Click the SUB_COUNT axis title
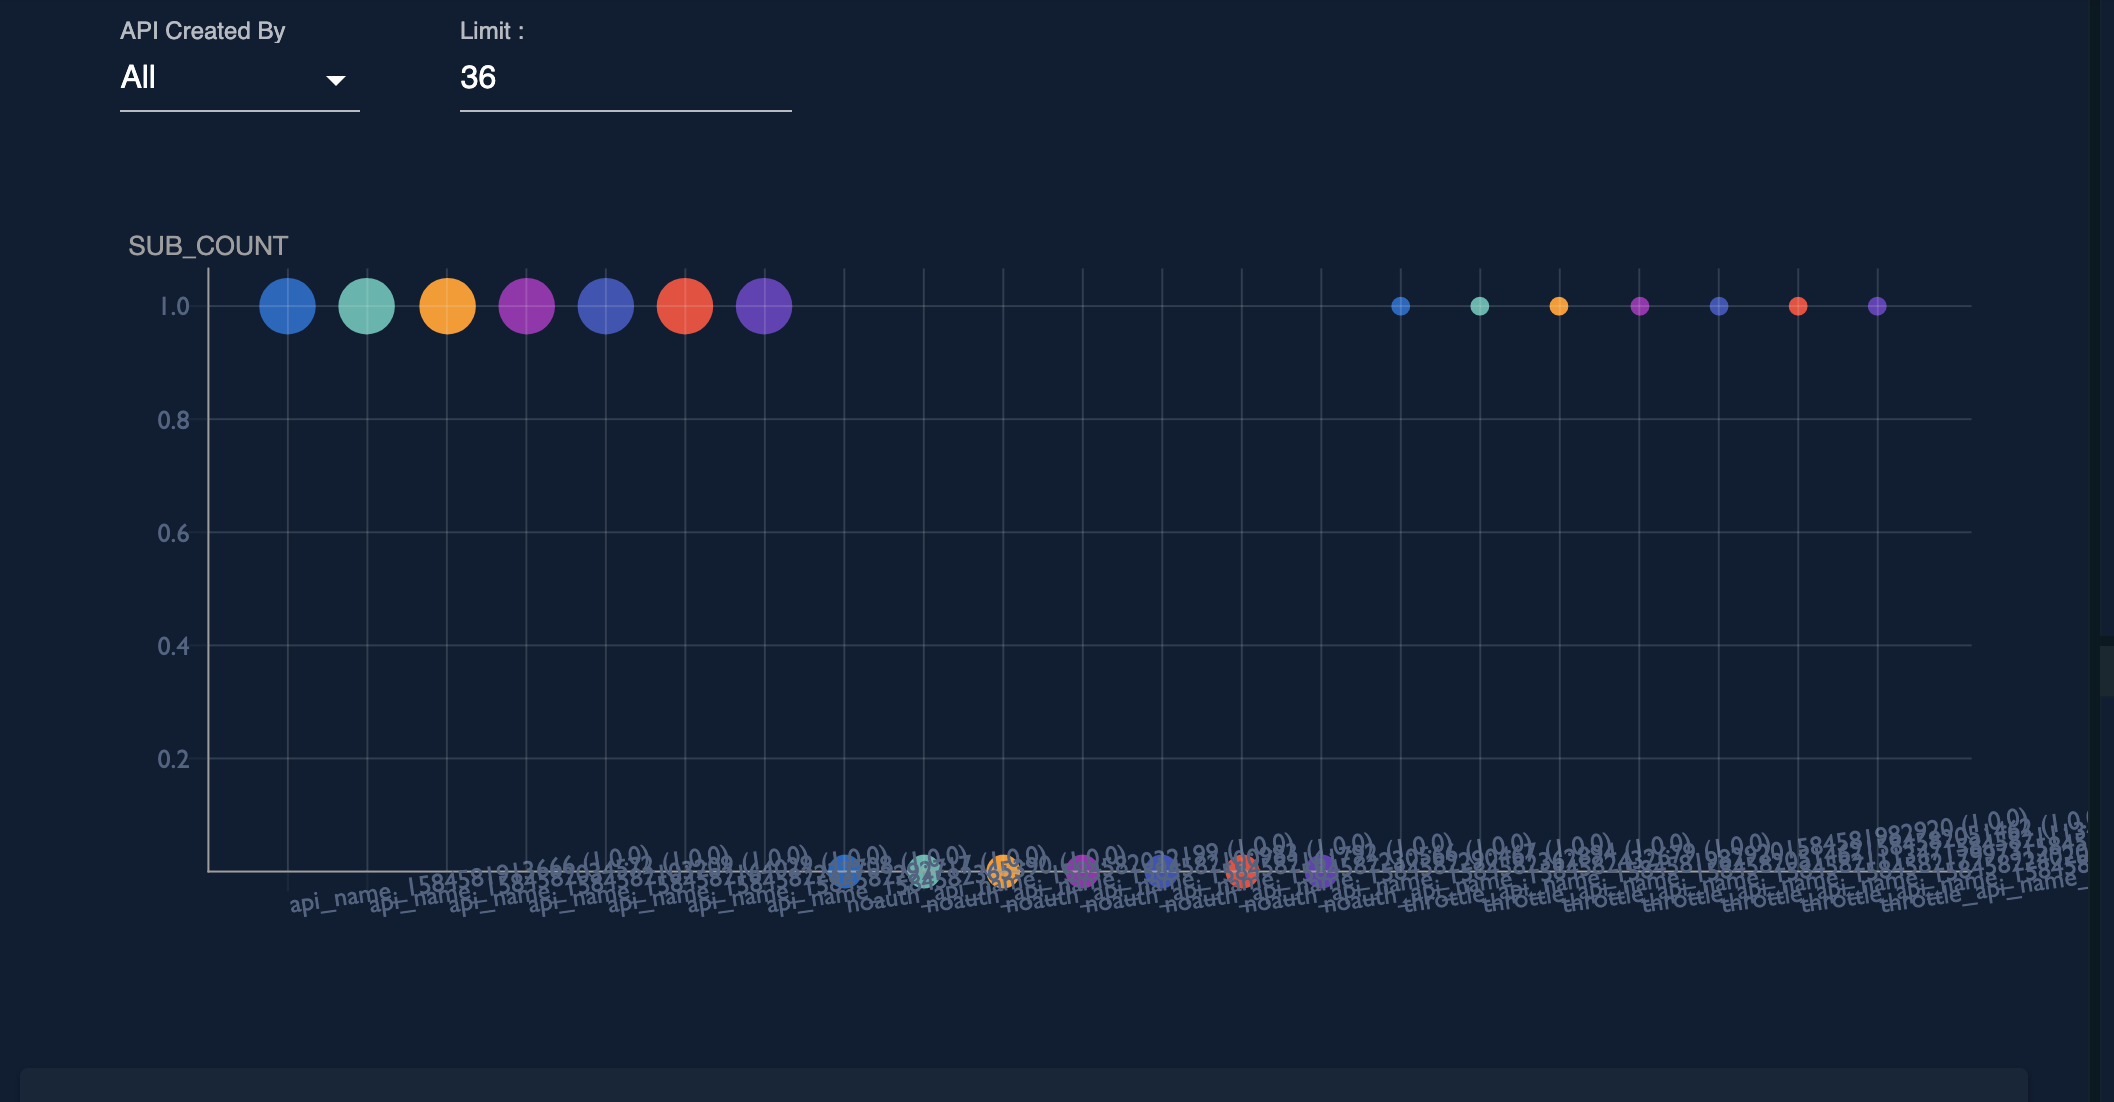 click(x=209, y=246)
